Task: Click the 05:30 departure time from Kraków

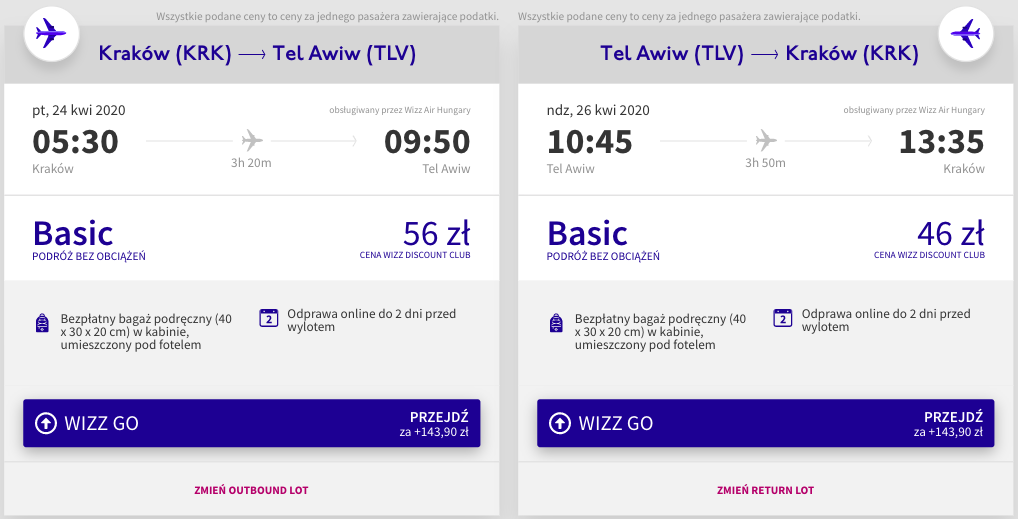Action: tap(76, 142)
